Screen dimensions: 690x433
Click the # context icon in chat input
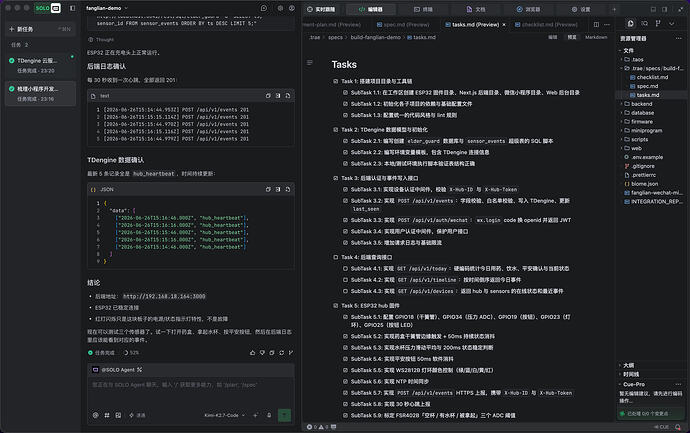[107, 415]
